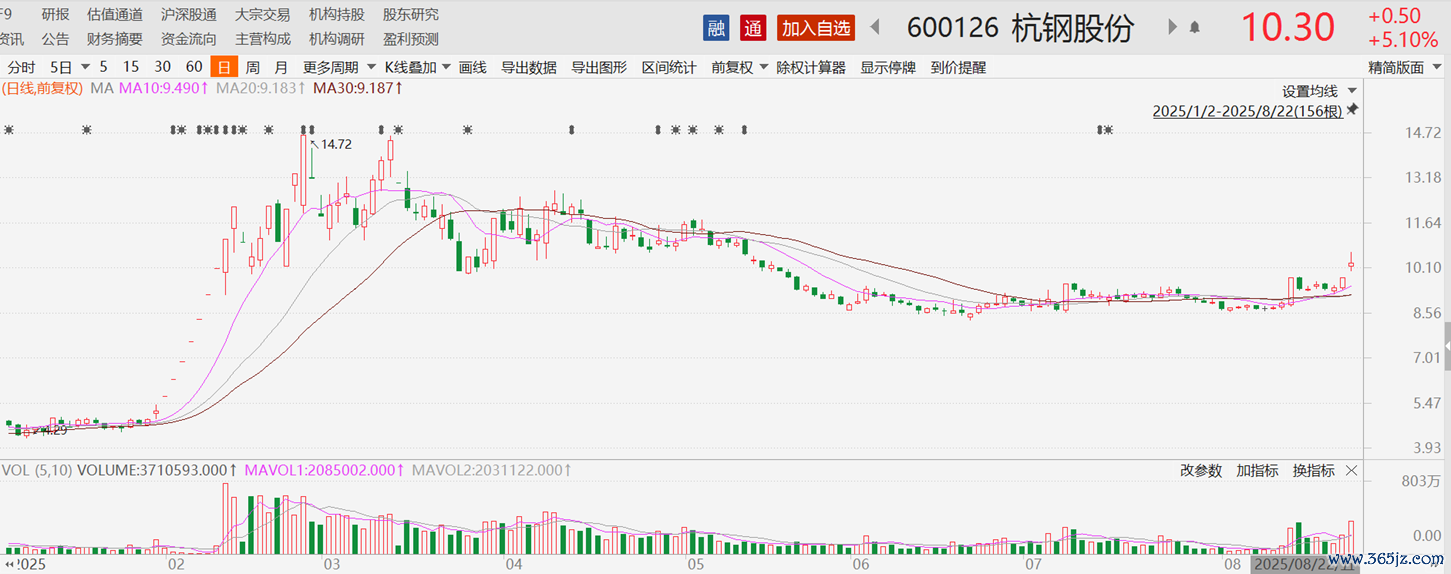This screenshot has width=1451, height=574.
Task: Click the rewind arrows at bottom-left of timeline
Action: (11, 565)
